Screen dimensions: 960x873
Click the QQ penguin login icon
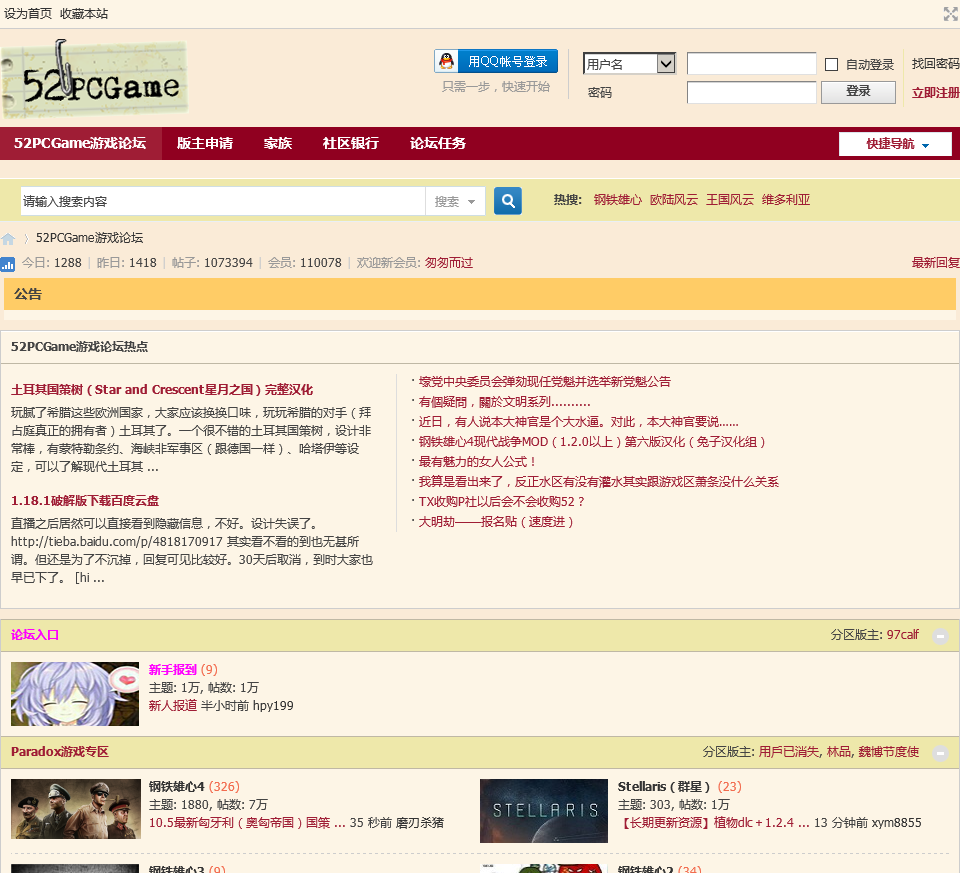click(447, 61)
